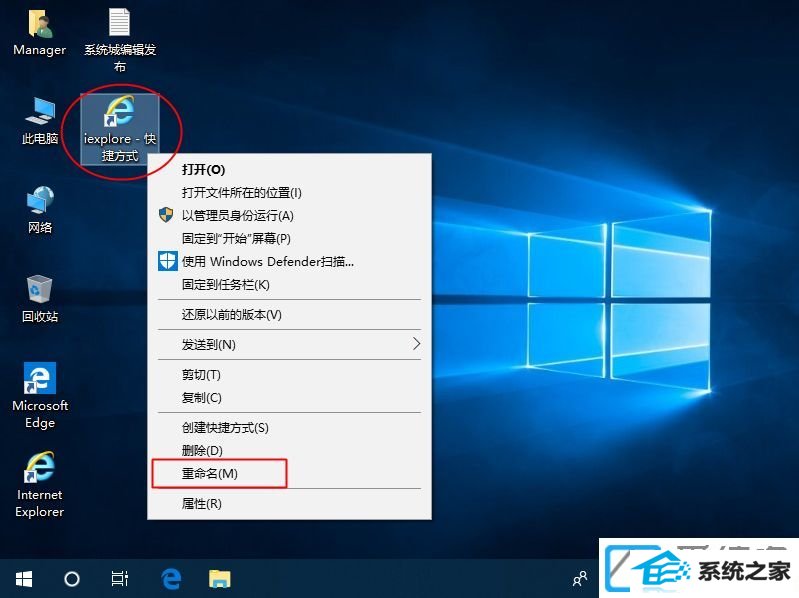Choose 还原以前的版本(V)
Screen dimensions: 799x598
tap(289, 315)
